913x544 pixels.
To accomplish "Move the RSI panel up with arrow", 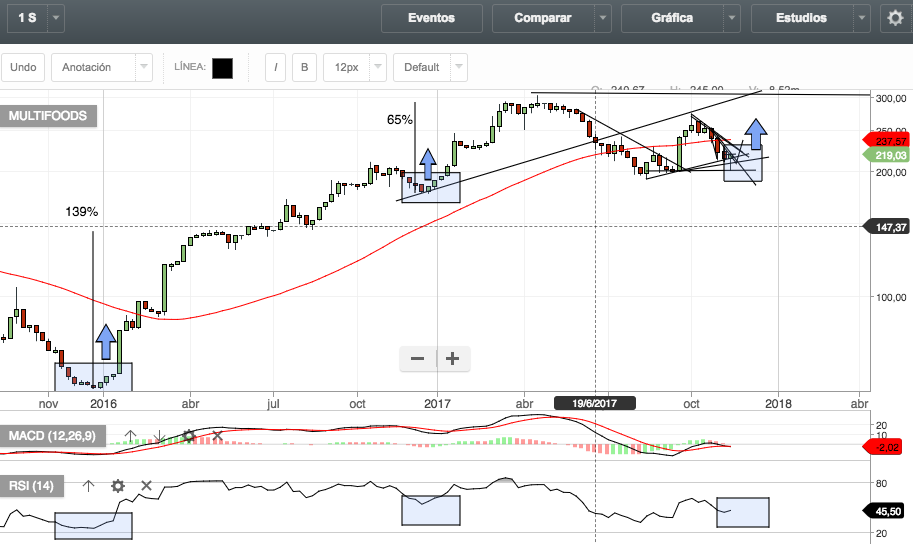I will [x=88, y=486].
